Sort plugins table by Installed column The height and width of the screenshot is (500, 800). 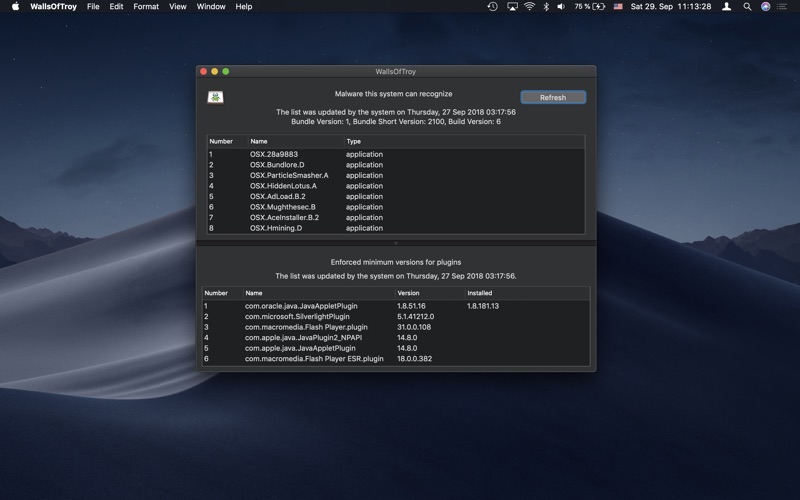[x=527, y=293]
